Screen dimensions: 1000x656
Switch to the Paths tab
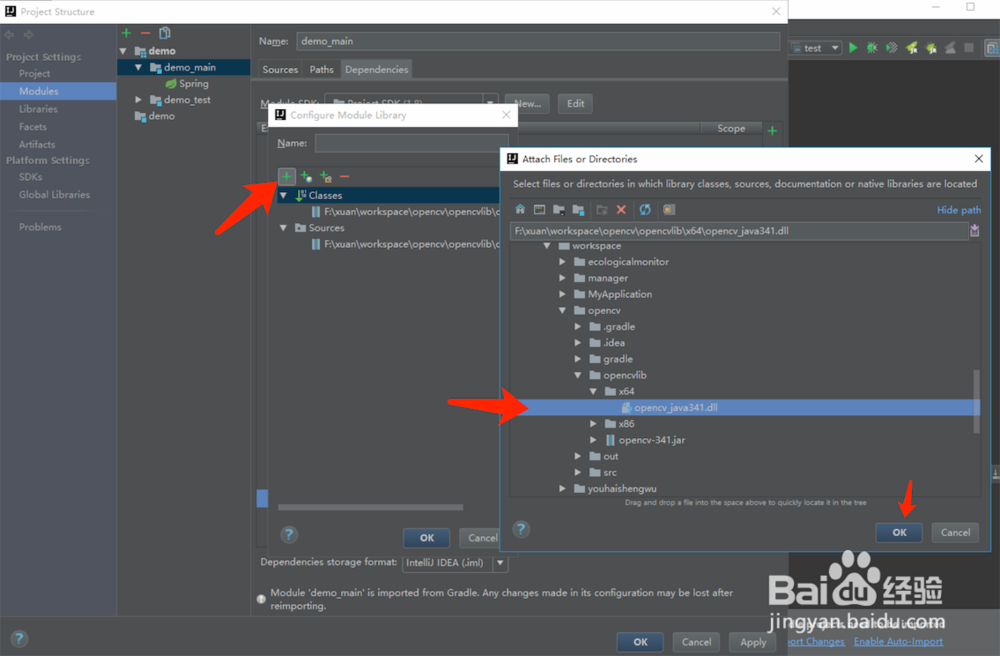pyautogui.click(x=321, y=69)
